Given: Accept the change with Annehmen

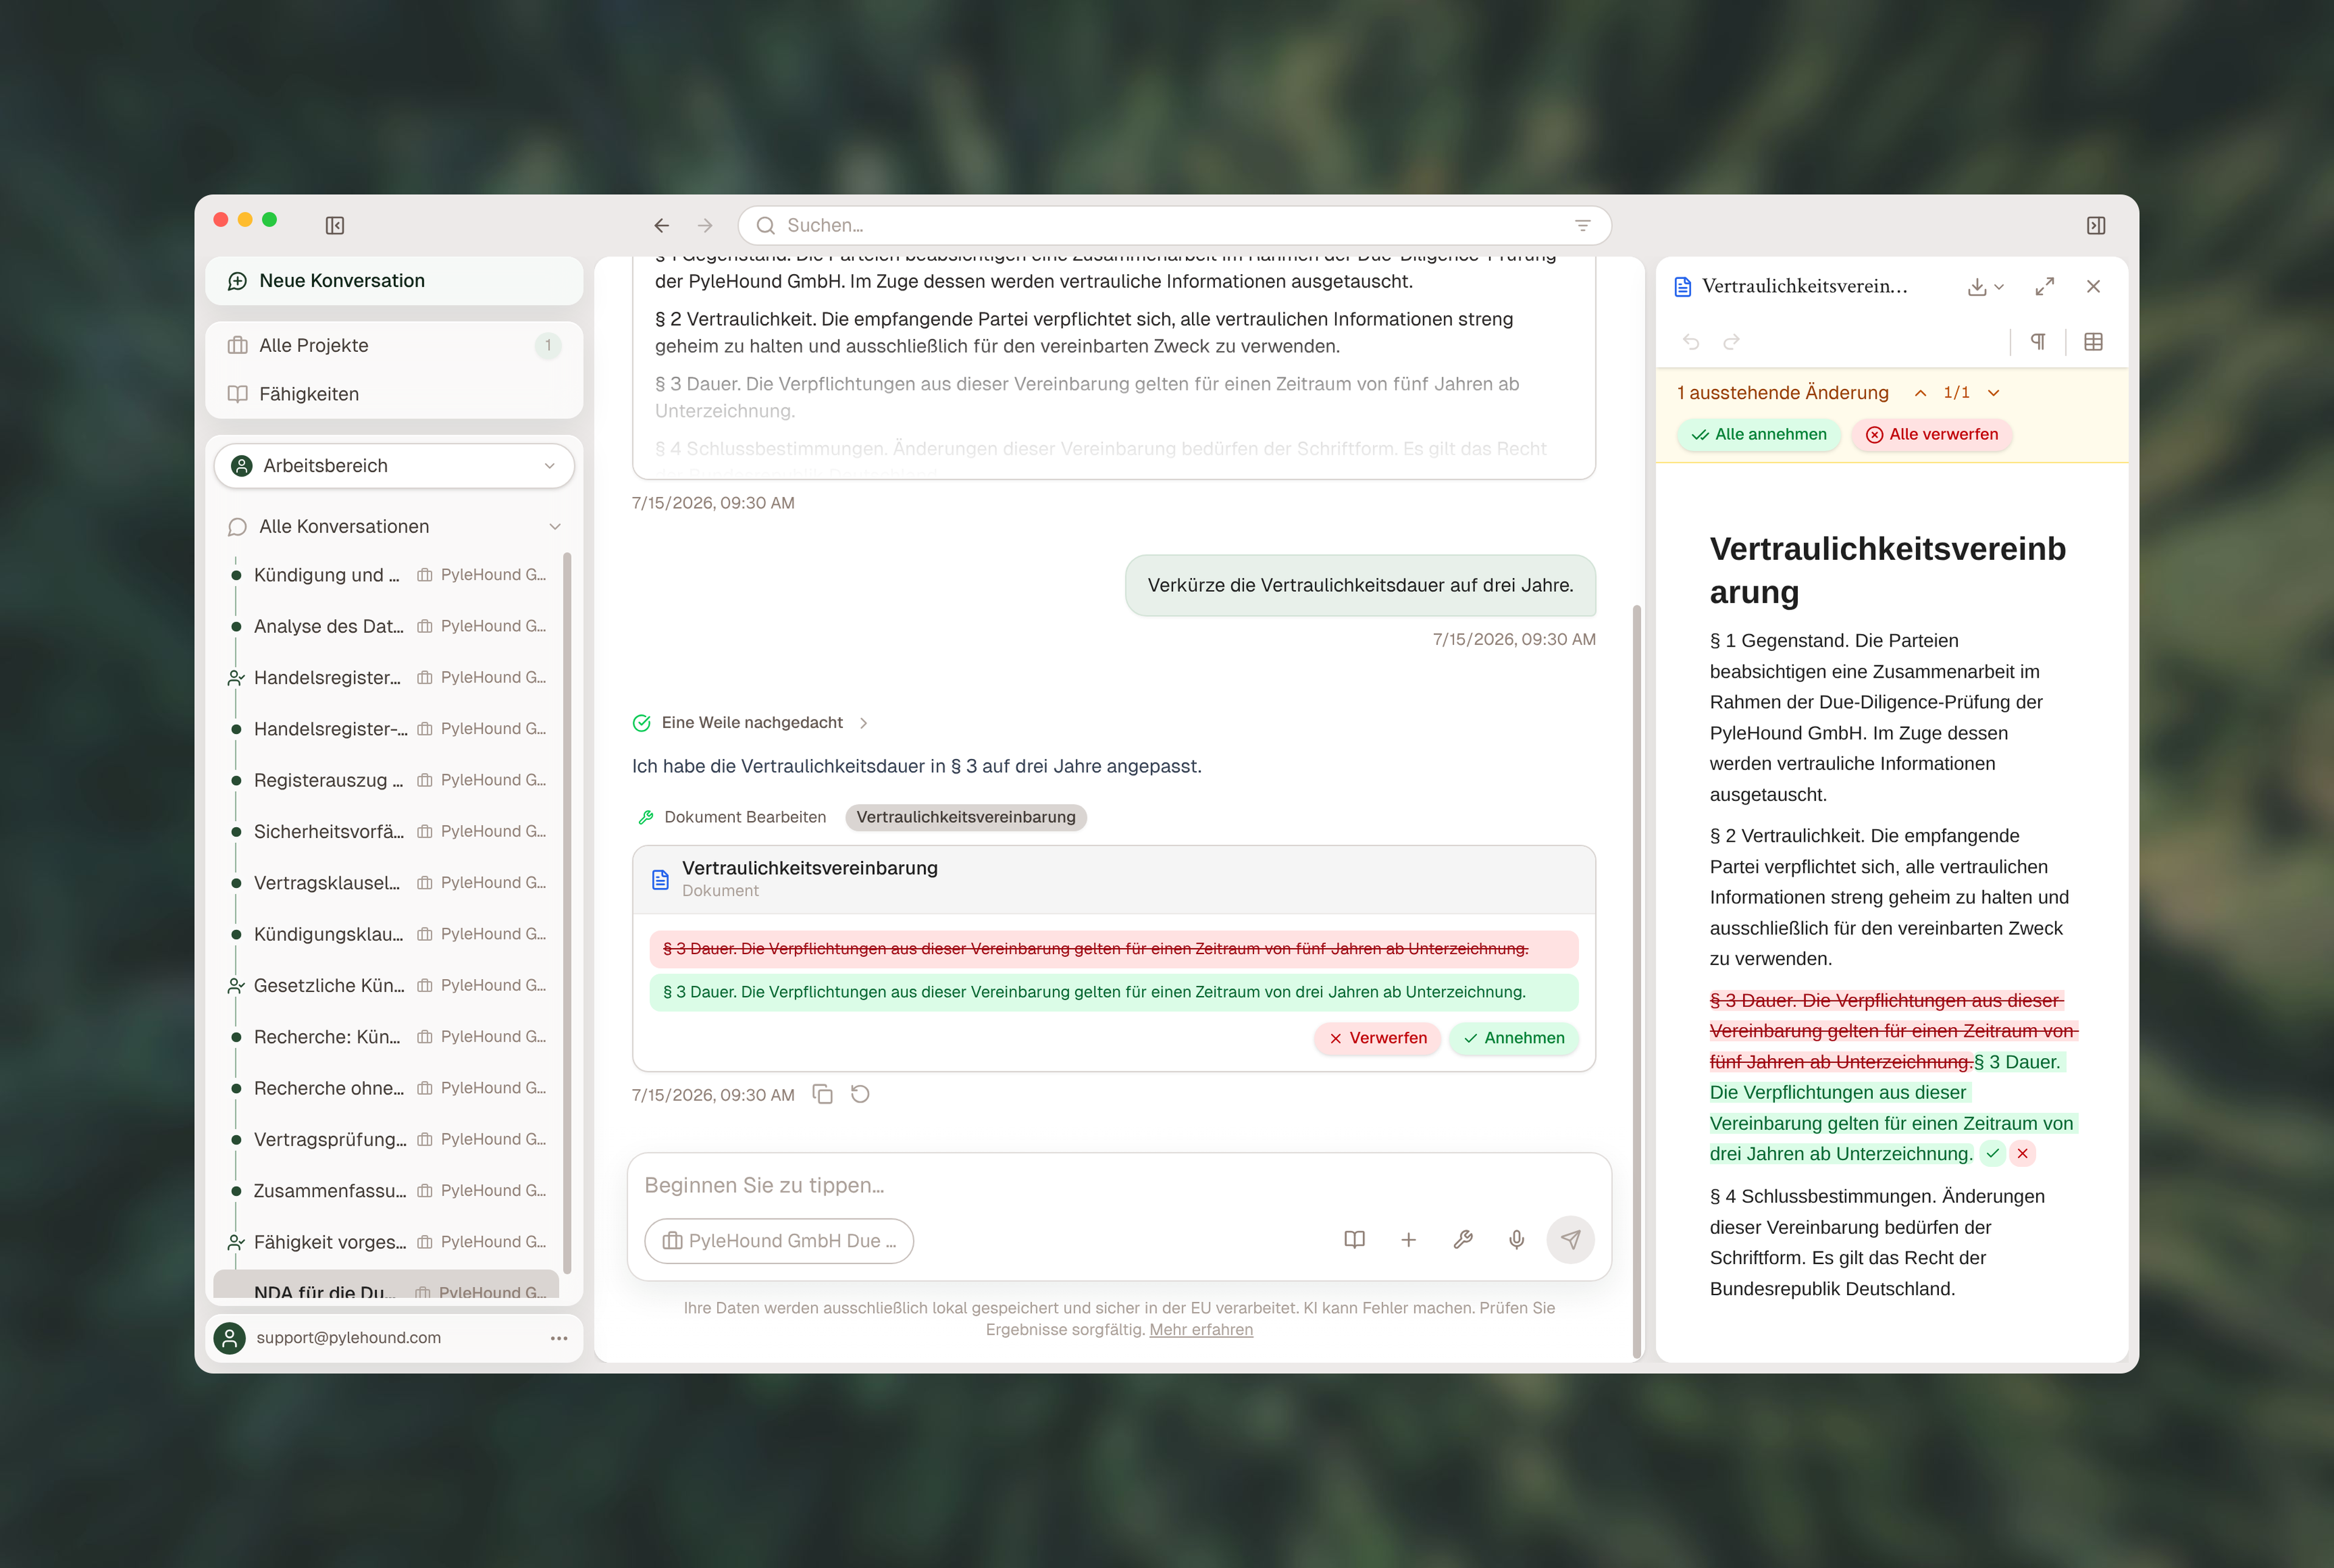Looking at the screenshot, I should tap(1513, 1038).
